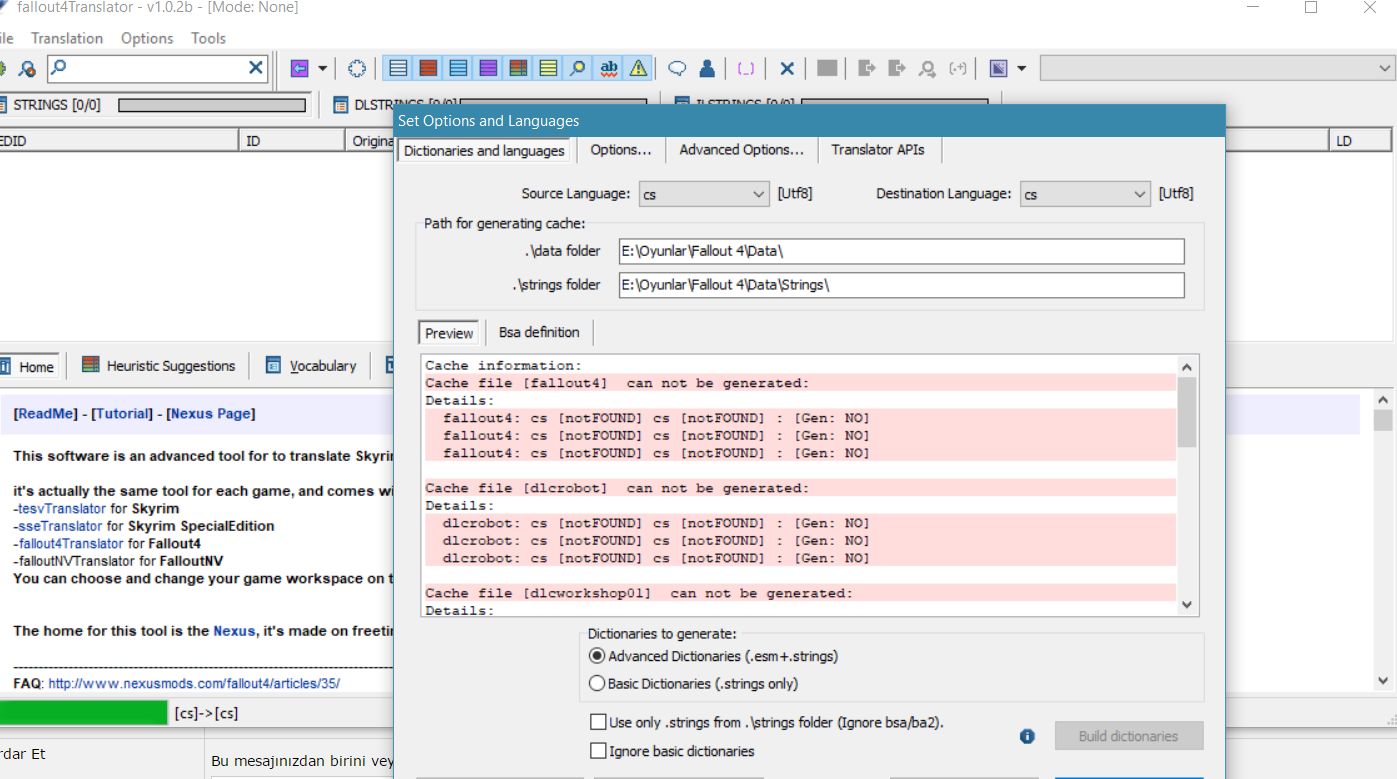Screen dimensions: 1397x779
Task: Clear the search box with the X
Action: pyautogui.click(x=256, y=68)
